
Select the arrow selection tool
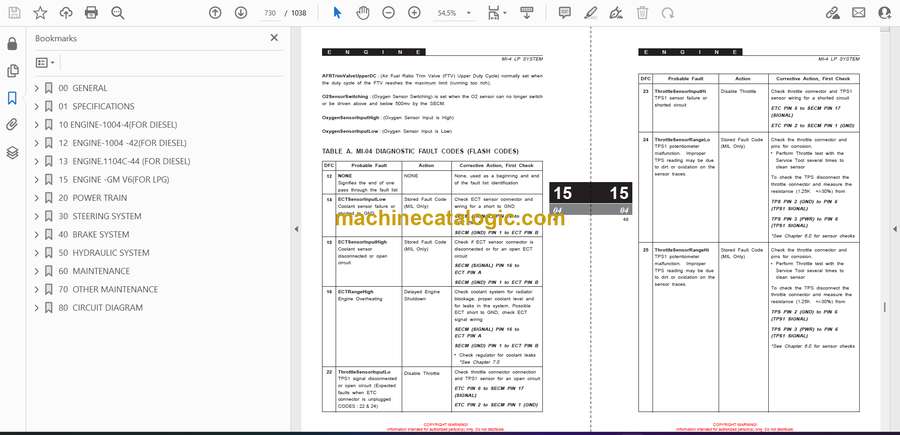coord(338,13)
